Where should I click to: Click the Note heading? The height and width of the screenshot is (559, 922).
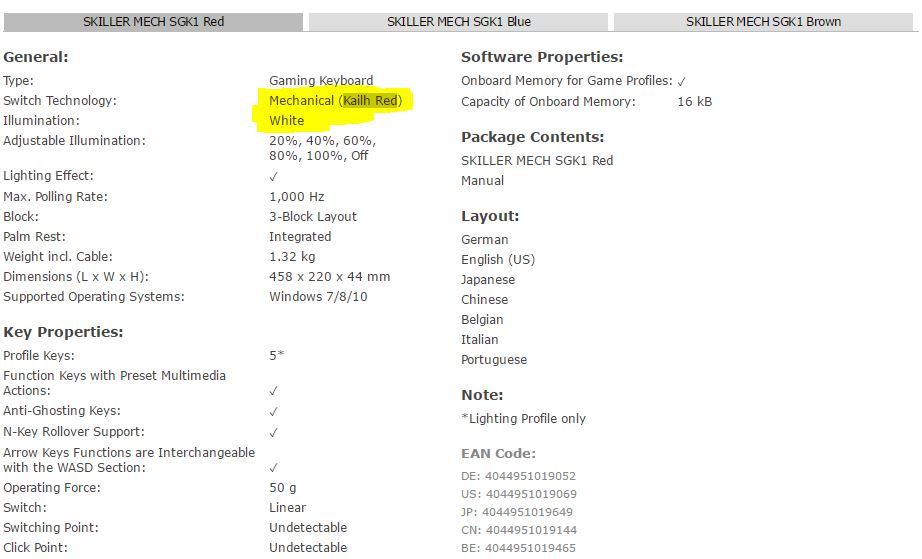482,395
